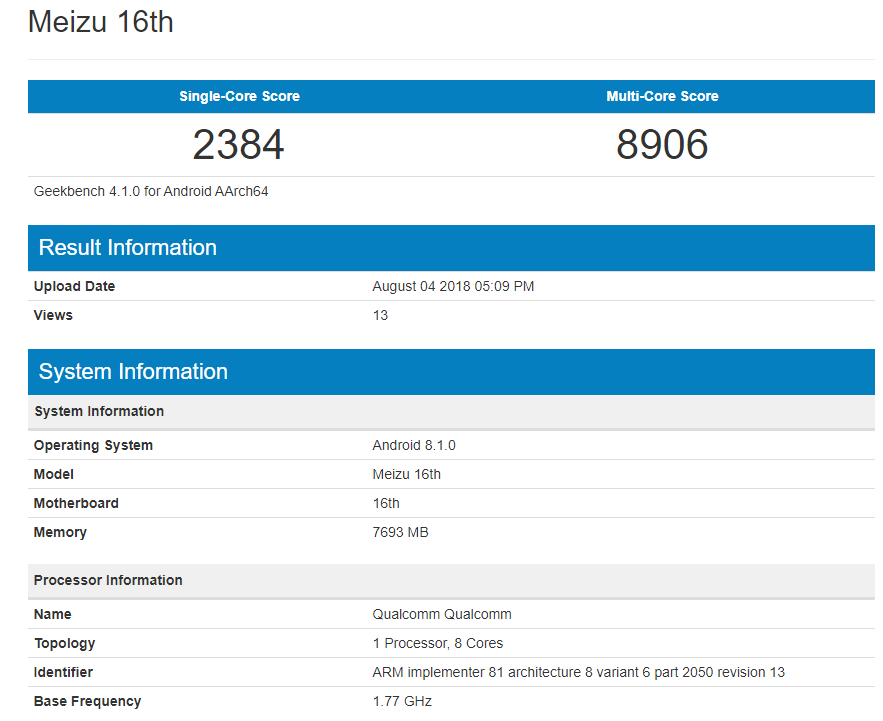Click the Processor Information subheading
The height and width of the screenshot is (721, 883).
pos(108,580)
